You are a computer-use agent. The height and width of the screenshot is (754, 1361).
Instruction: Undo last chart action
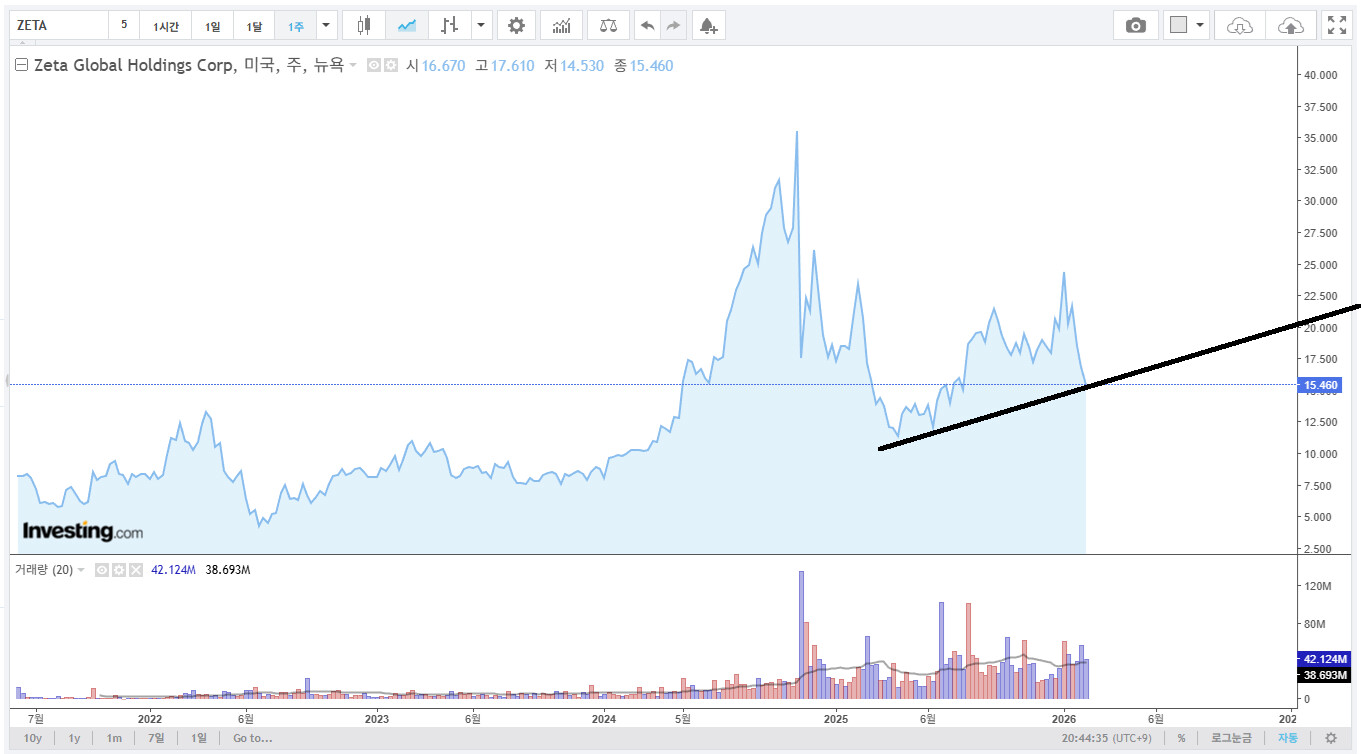click(648, 26)
